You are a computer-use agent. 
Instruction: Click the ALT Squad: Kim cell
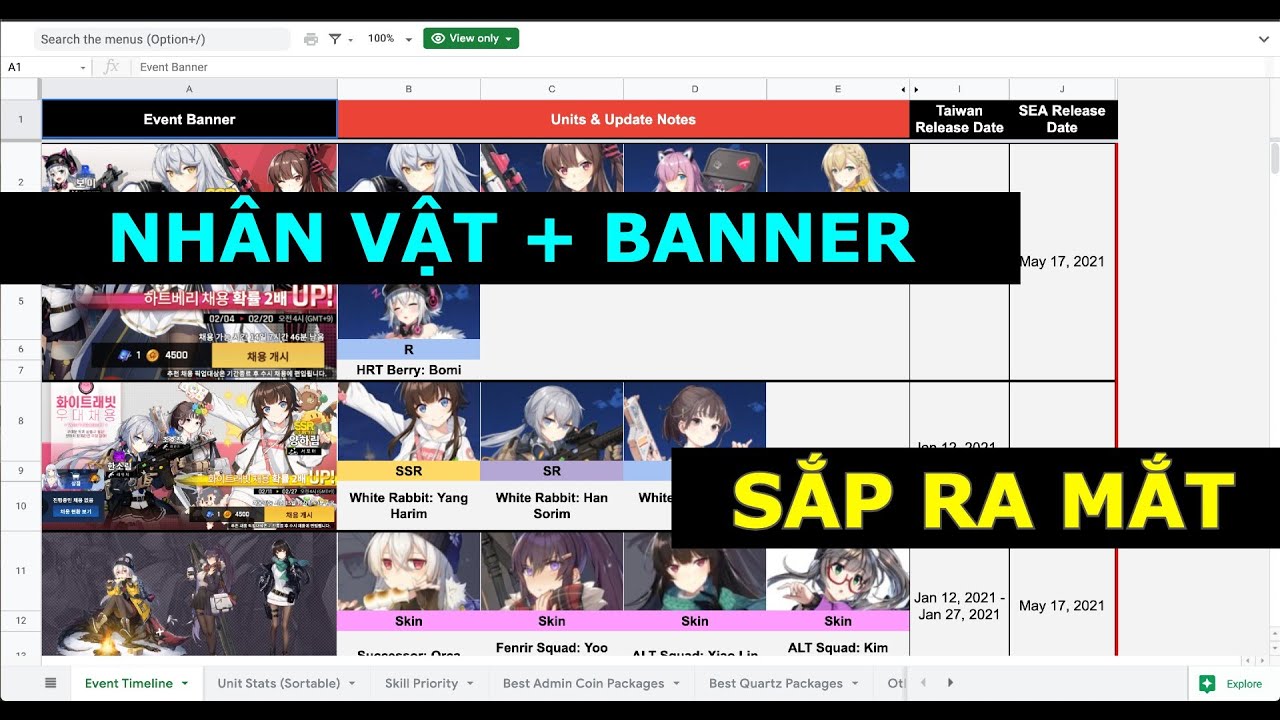[838, 646]
